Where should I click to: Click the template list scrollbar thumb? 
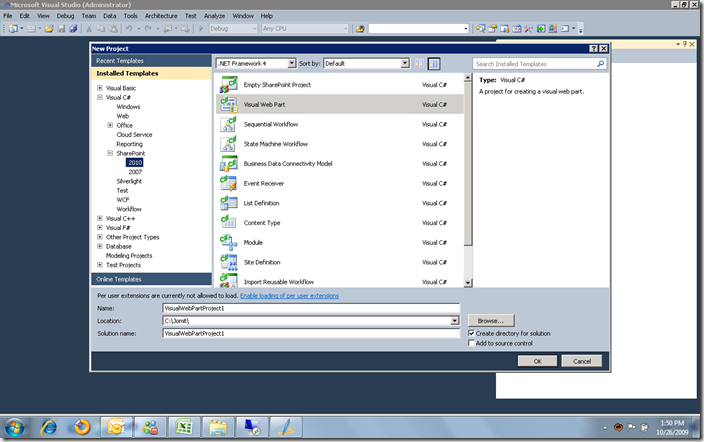(x=468, y=164)
